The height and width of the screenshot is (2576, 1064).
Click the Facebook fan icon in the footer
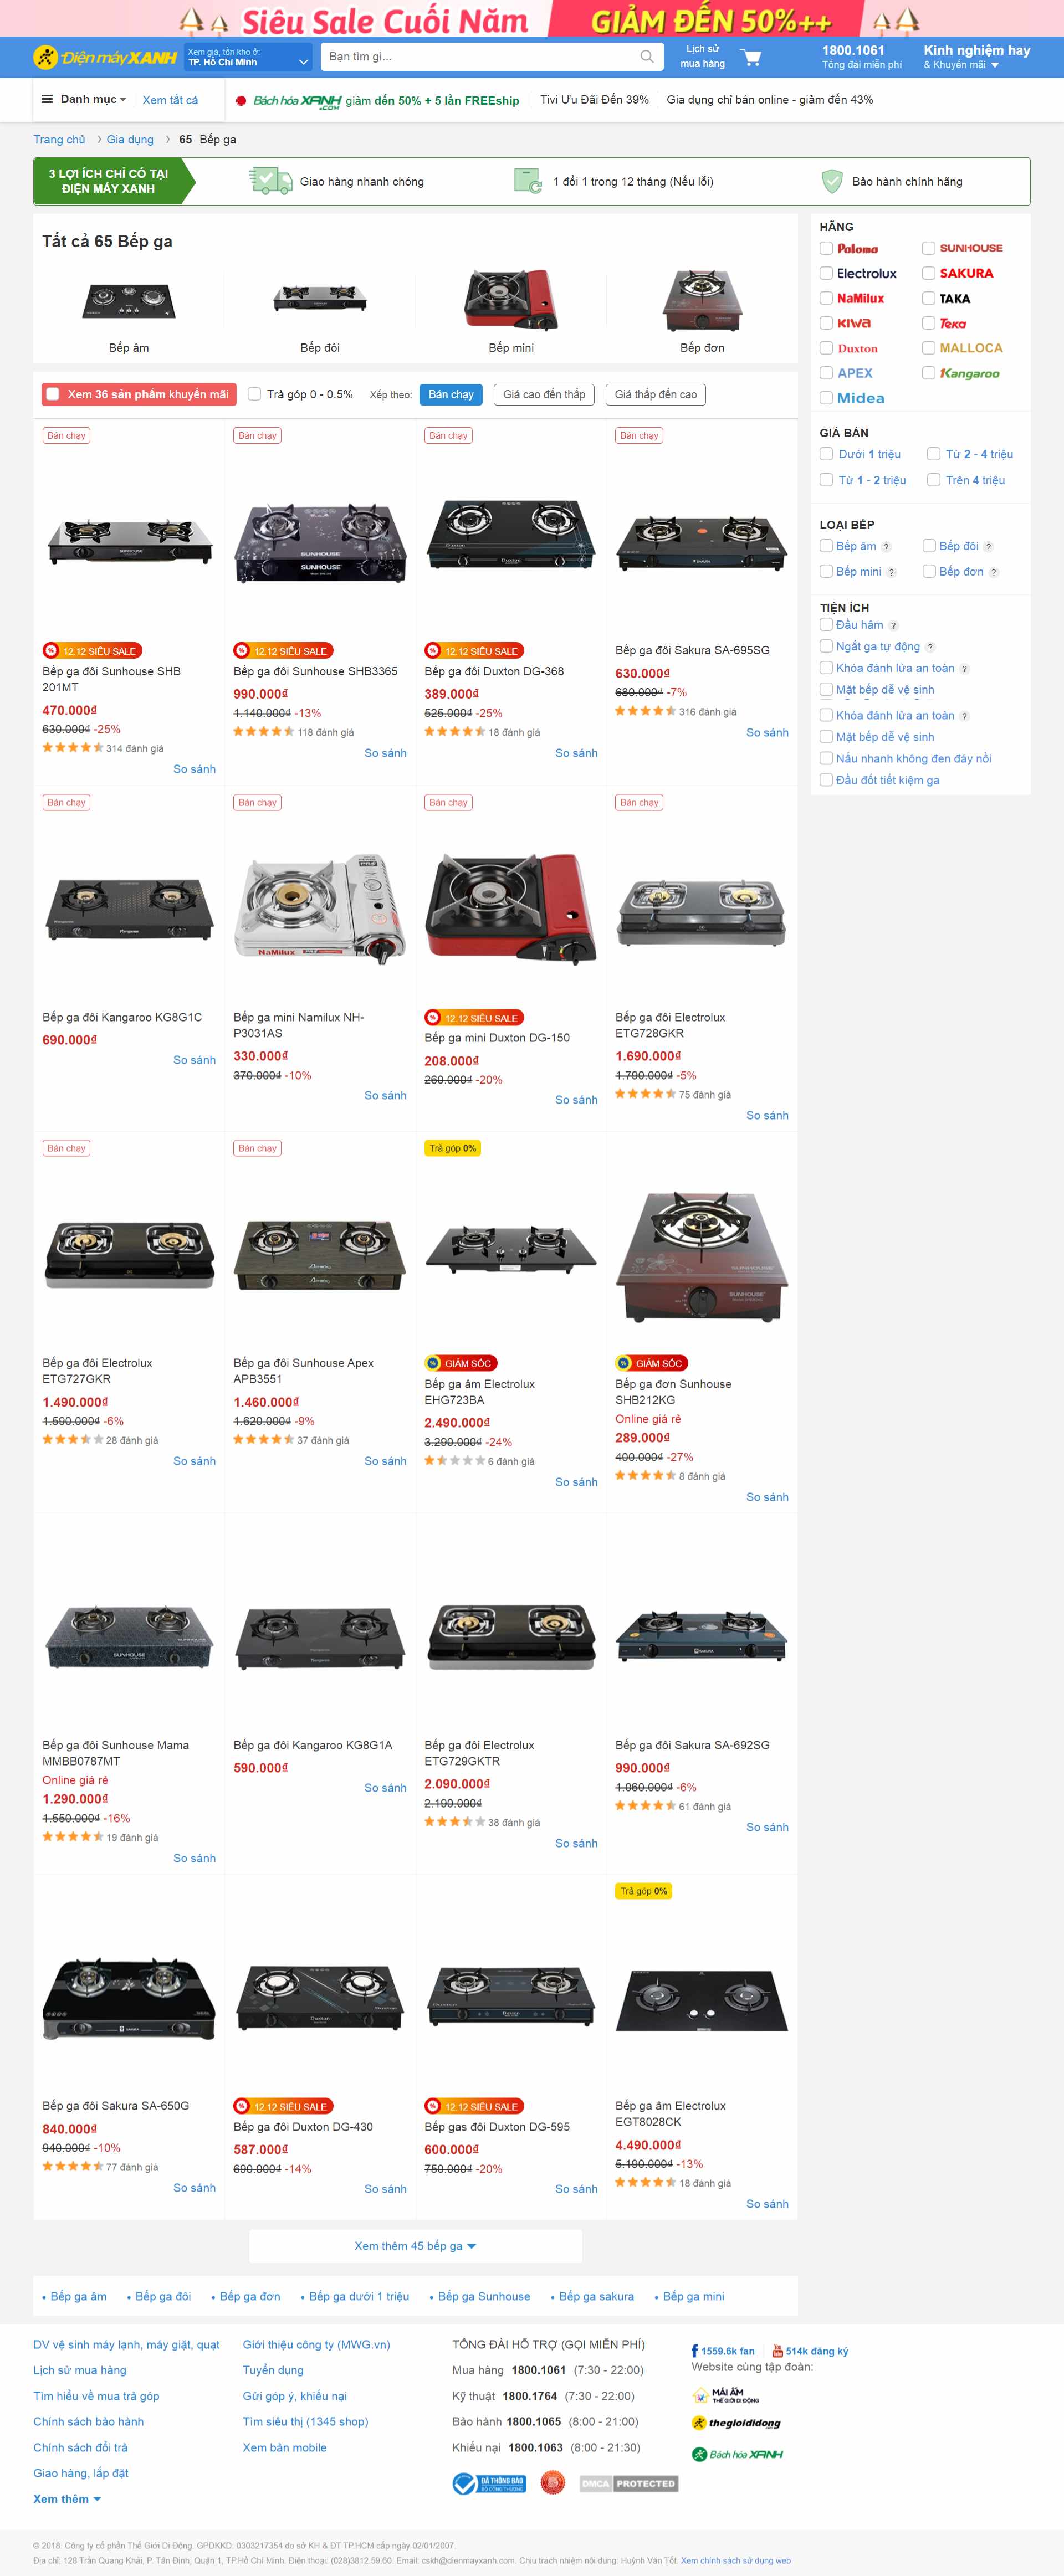click(x=695, y=2351)
